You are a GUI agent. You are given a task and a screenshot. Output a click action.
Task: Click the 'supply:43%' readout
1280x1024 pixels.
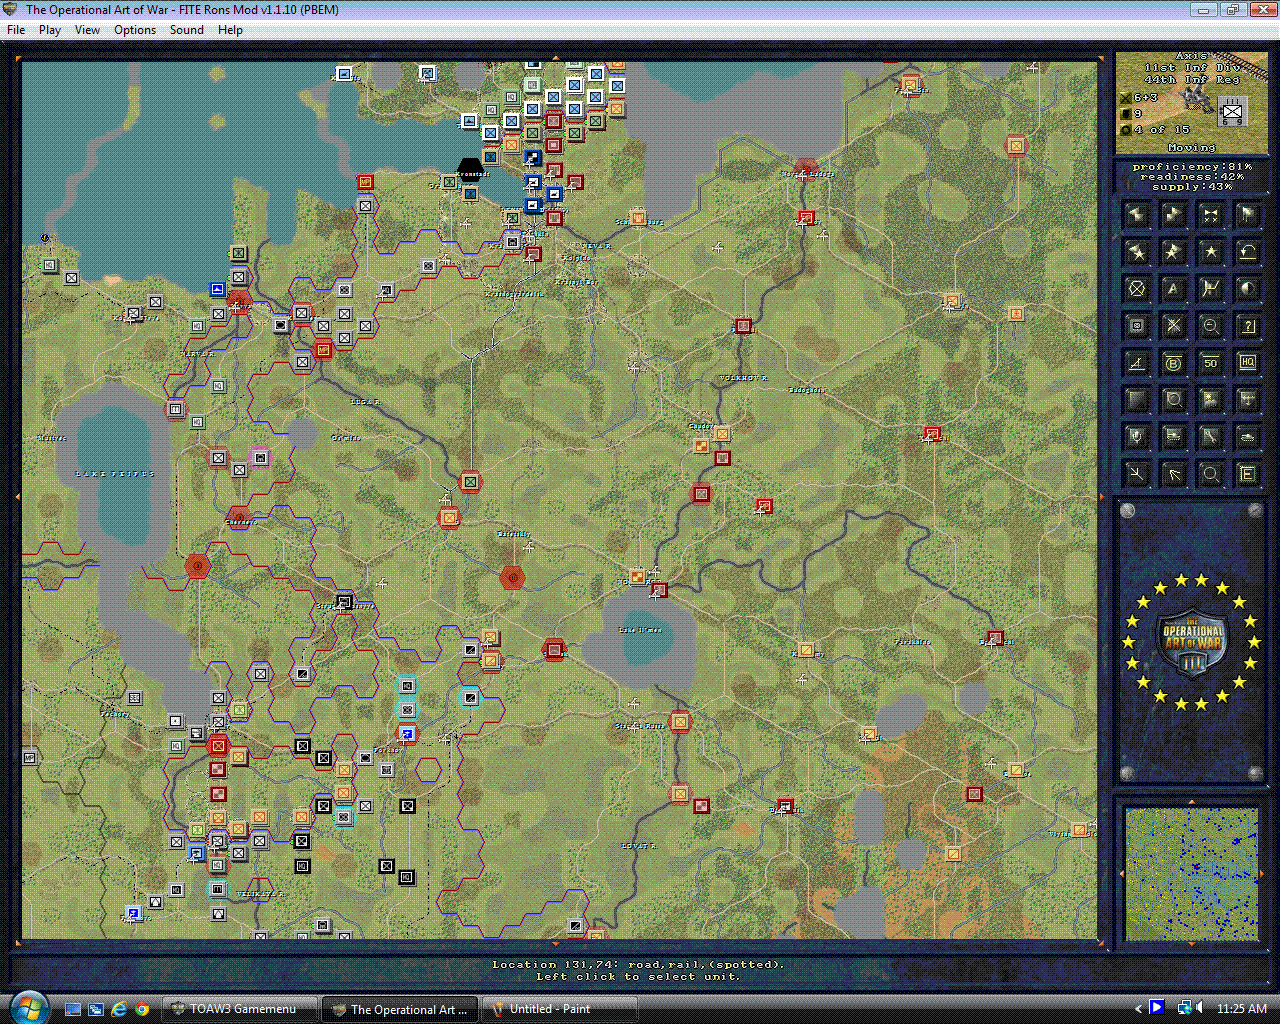pos(1191,187)
